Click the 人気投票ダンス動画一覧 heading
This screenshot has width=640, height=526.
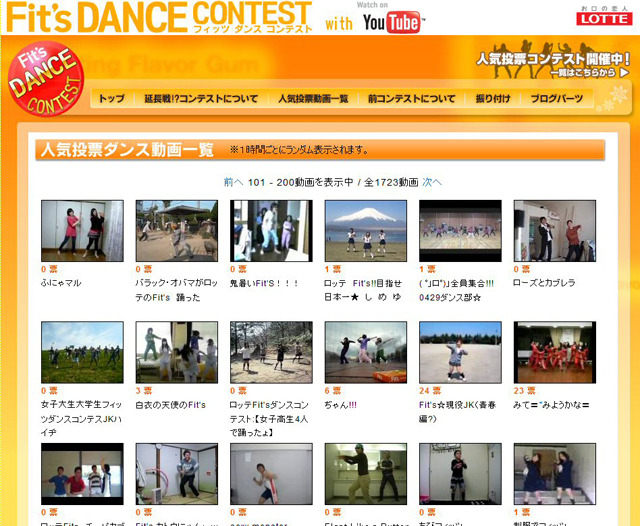pos(127,150)
